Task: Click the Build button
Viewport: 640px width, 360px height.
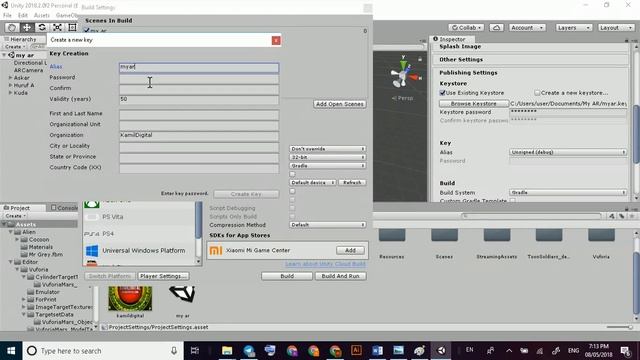Action: click(x=287, y=276)
